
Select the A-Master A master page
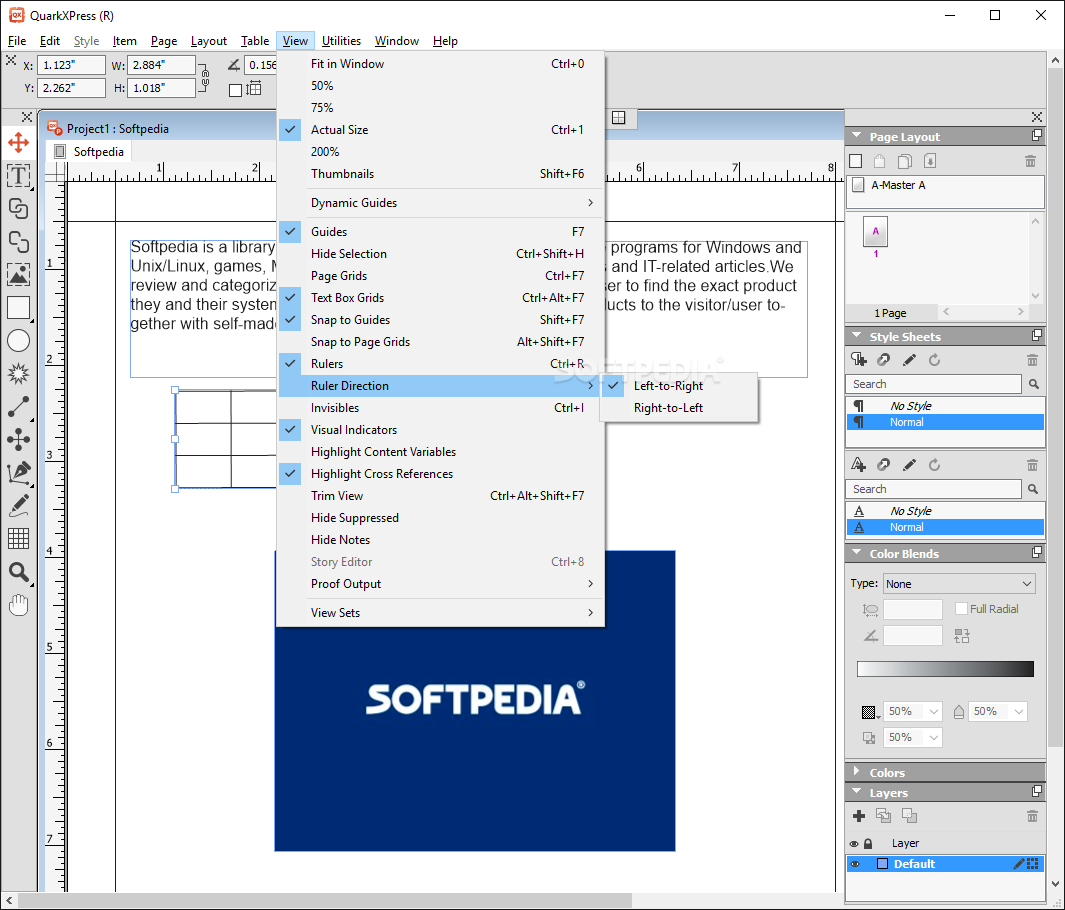click(x=945, y=185)
